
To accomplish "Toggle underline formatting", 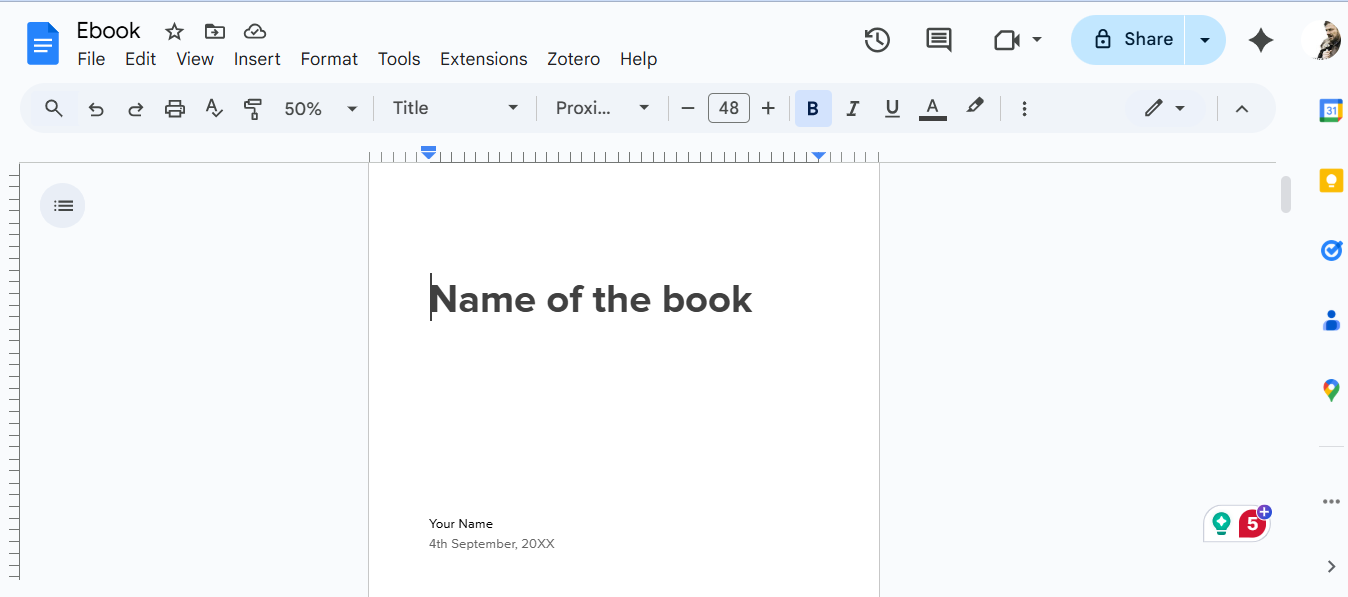I will point(892,107).
